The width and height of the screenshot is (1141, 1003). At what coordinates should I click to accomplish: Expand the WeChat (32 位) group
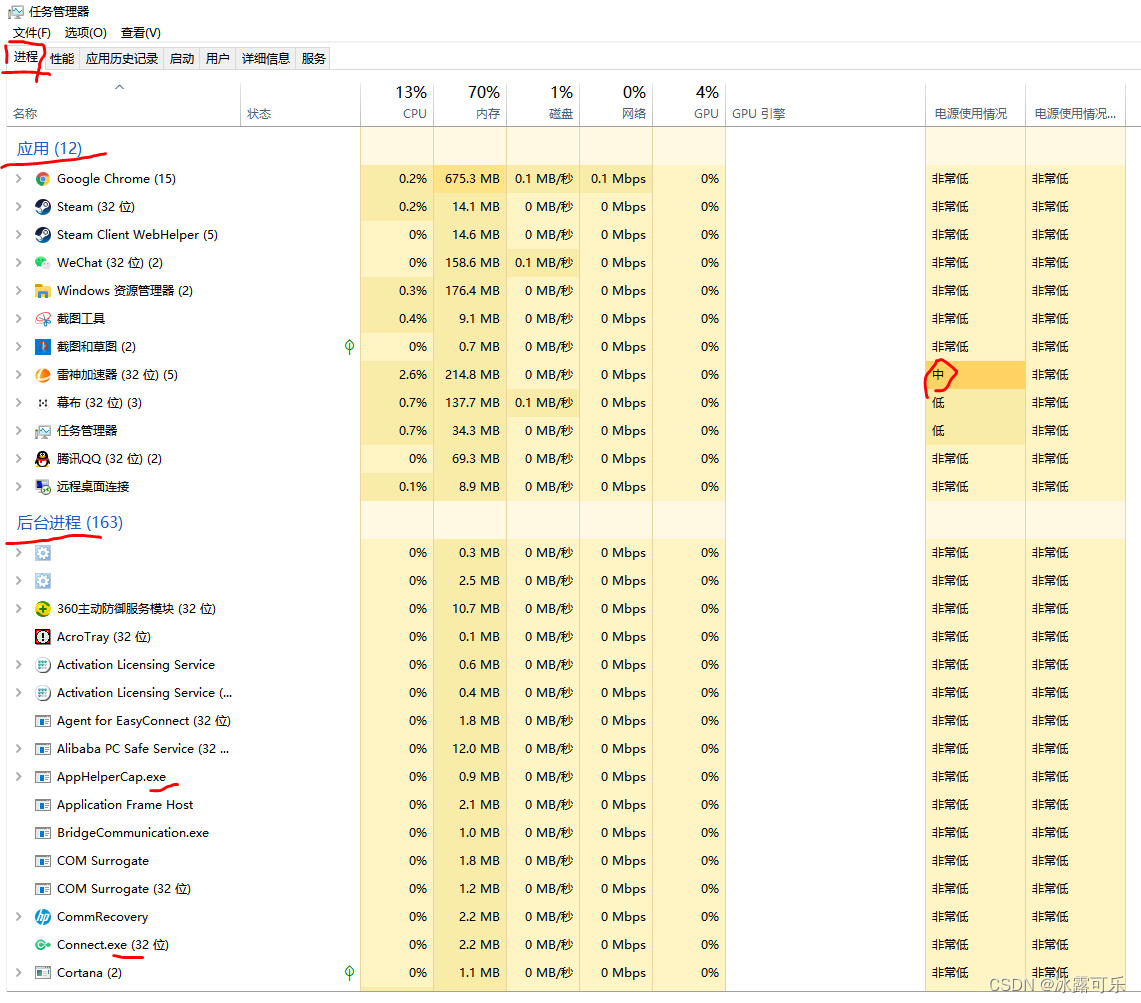tap(19, 263)
